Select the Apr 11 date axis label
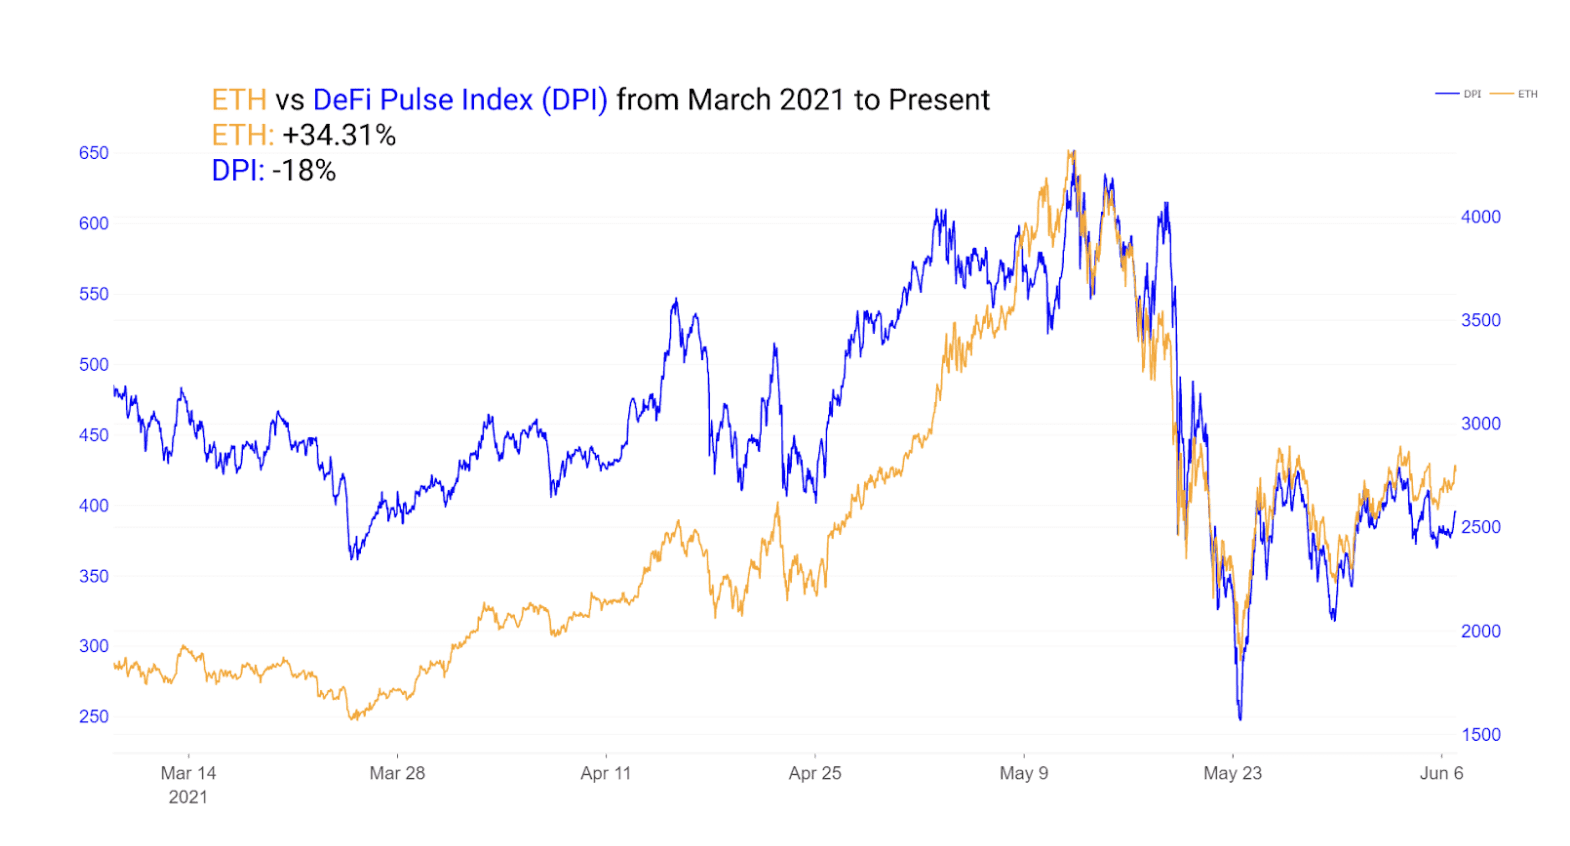Image resolution: width=1570 pixels, height=846 pixels. point(606,773)
